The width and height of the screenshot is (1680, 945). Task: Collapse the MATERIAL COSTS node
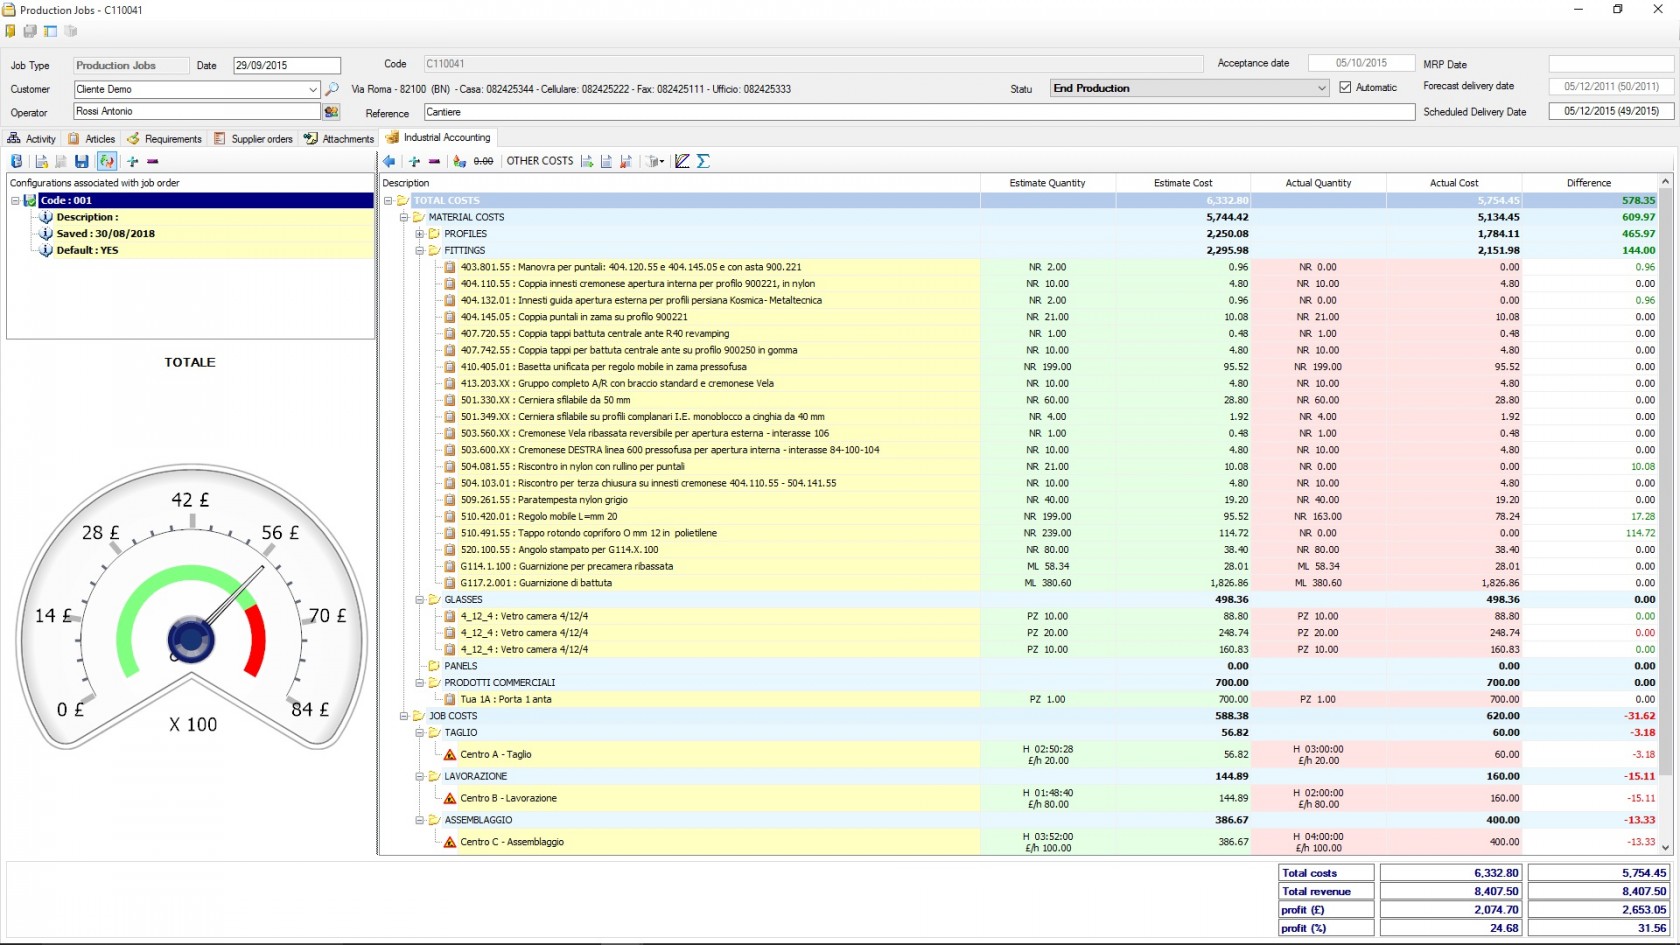[404, 217]
